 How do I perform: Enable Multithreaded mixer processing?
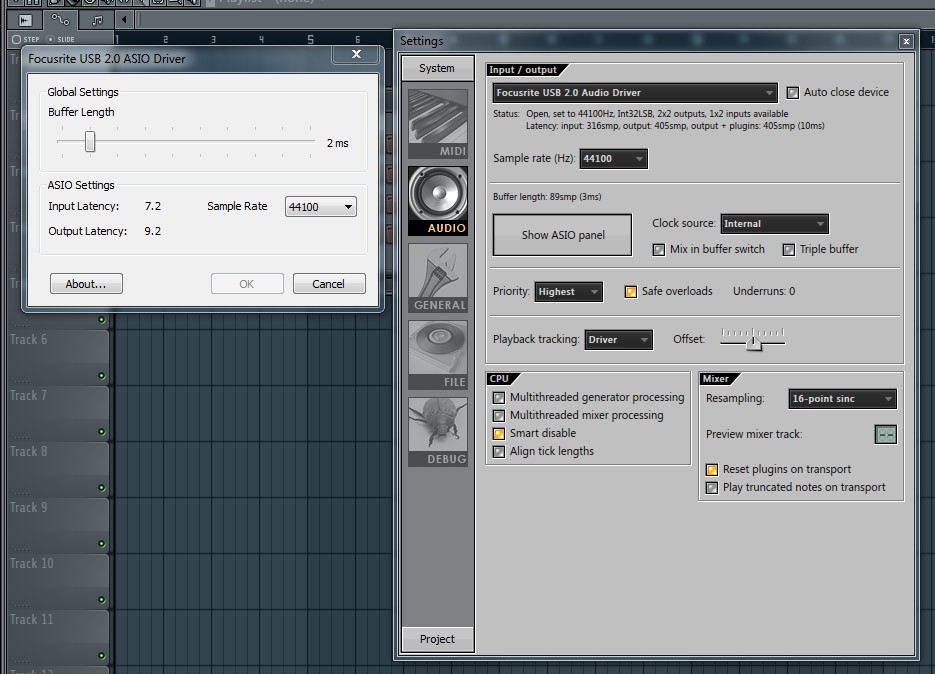[499, 415]
